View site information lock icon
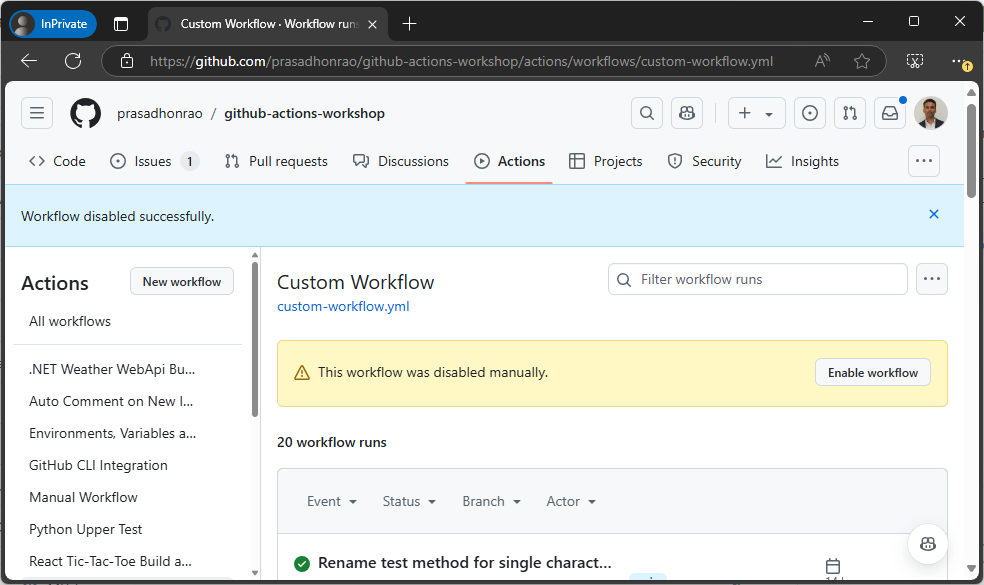The image size is (984, 585). click(127, 61)
